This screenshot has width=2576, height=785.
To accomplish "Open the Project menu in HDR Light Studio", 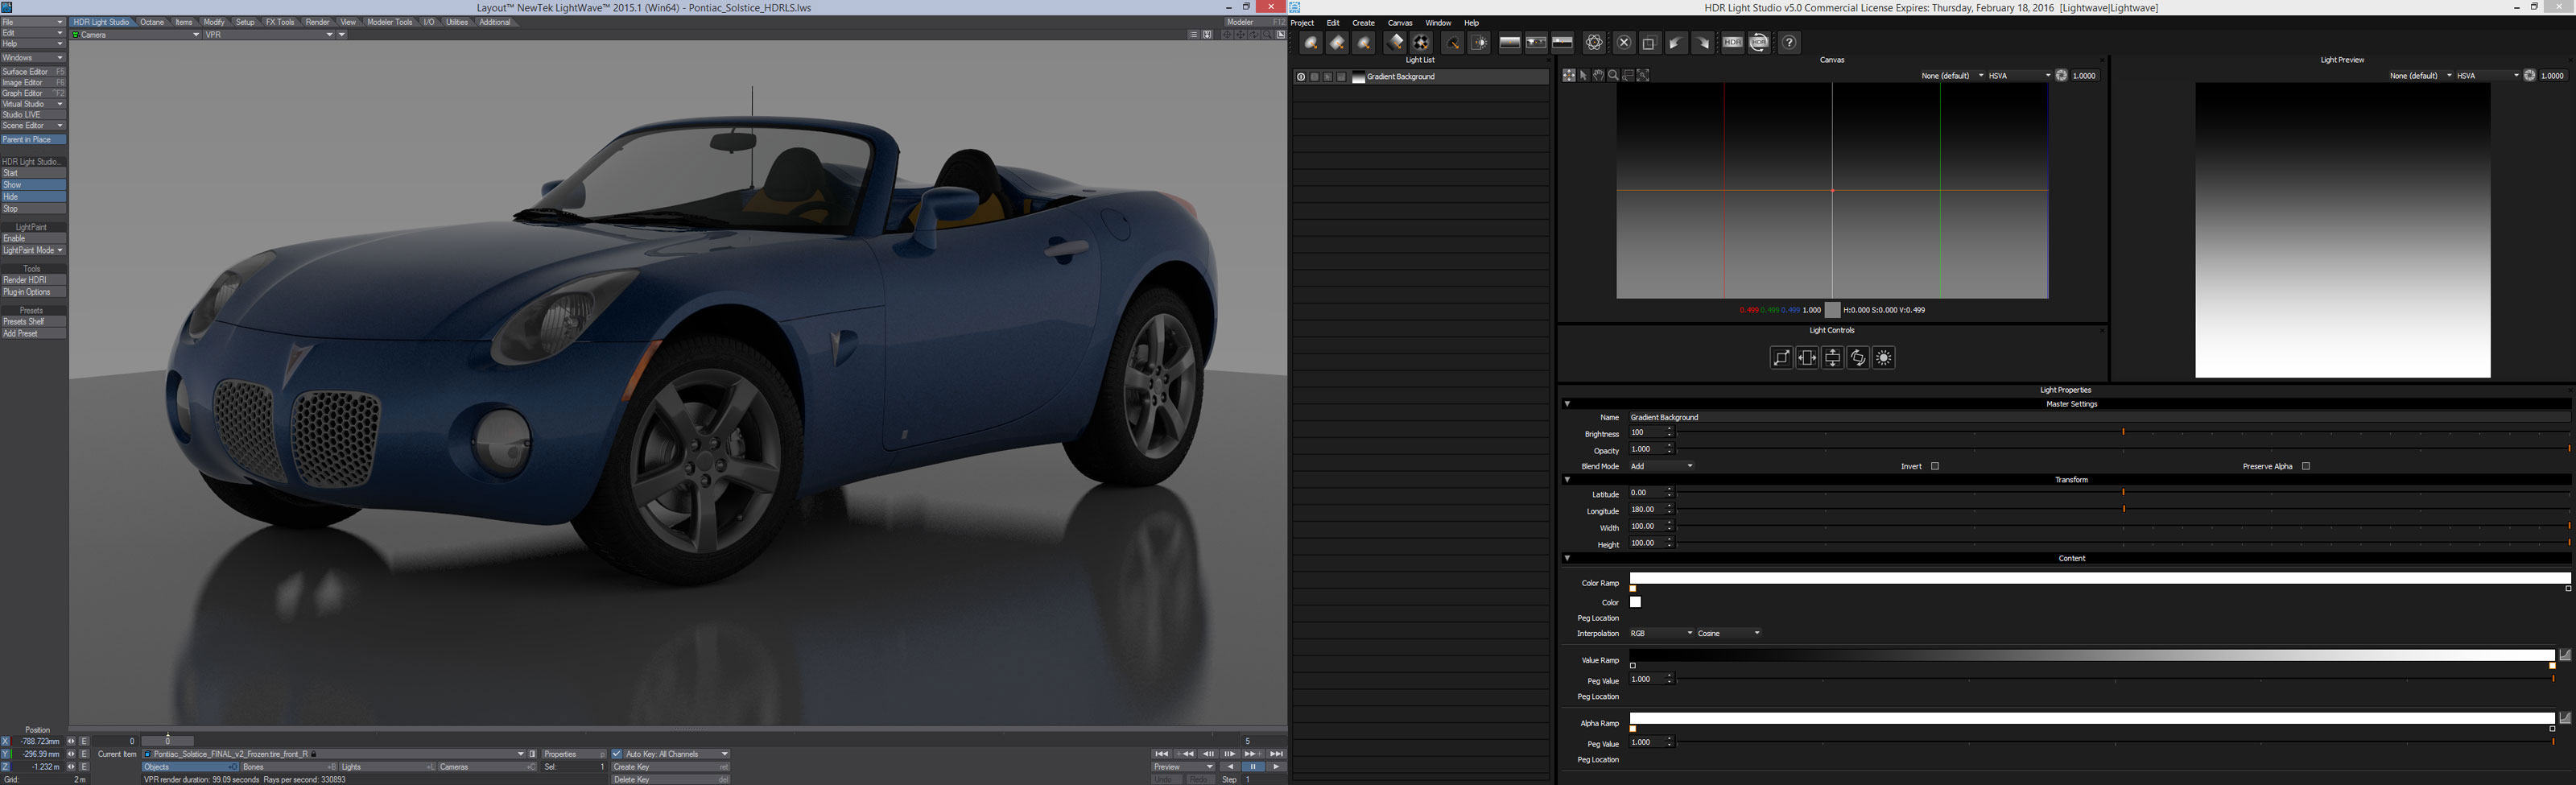I will 1302,23.
